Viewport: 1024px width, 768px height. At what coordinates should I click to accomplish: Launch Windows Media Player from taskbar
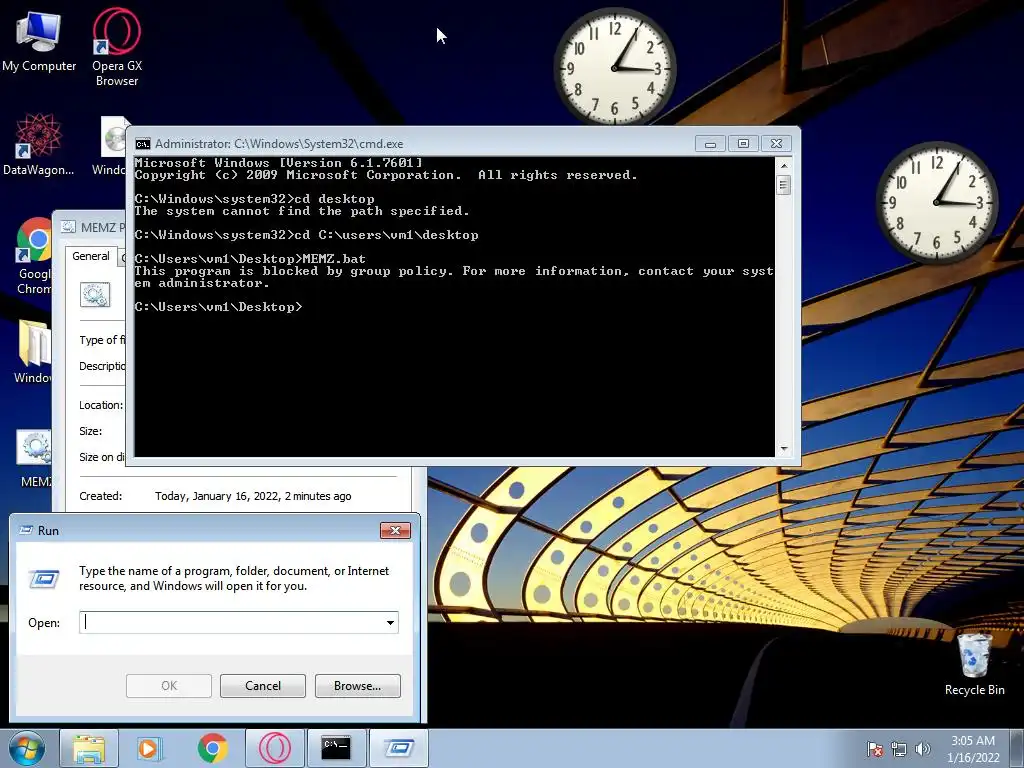[x=149, y=748]
